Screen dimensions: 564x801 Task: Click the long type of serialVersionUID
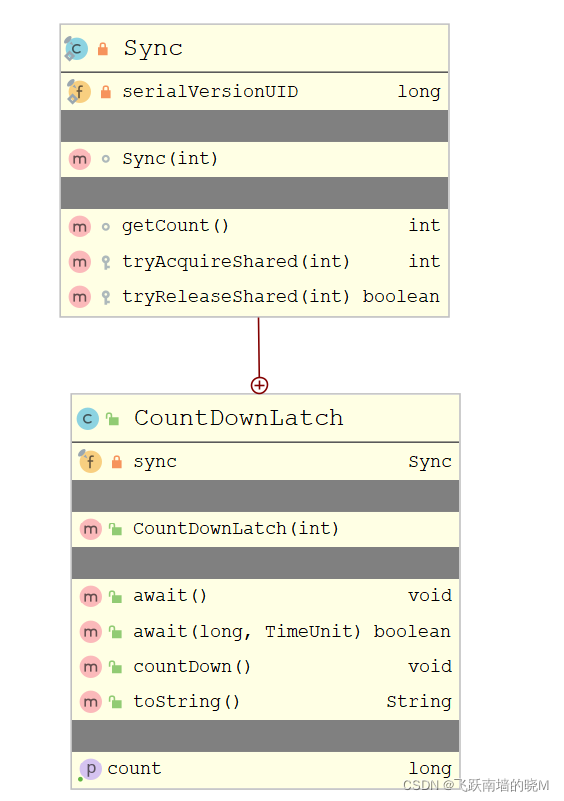pos(419,92)
